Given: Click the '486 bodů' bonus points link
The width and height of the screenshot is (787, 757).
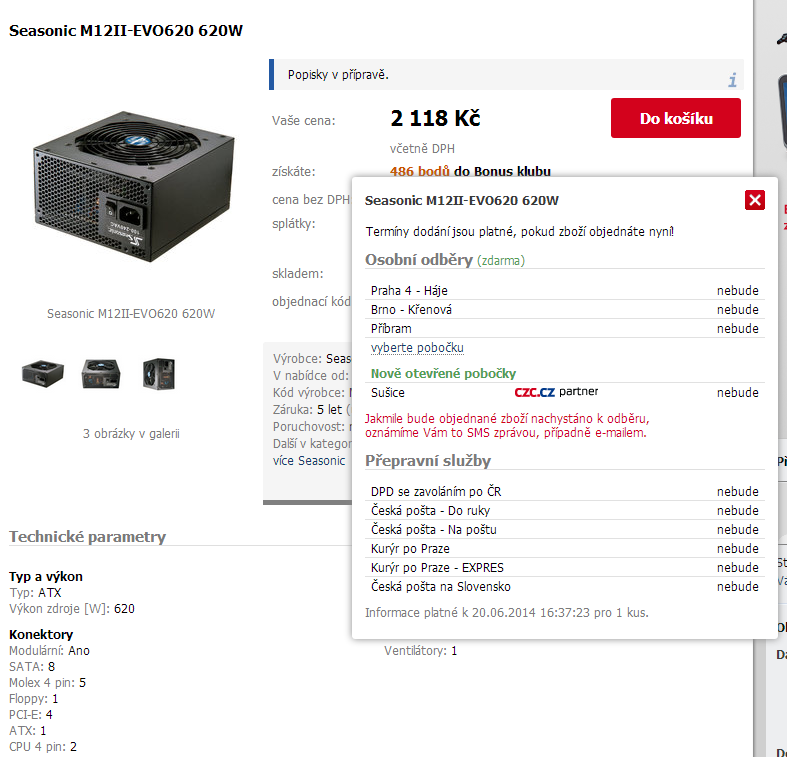Looking at the screenshot, I should click(x=420, y=172).
